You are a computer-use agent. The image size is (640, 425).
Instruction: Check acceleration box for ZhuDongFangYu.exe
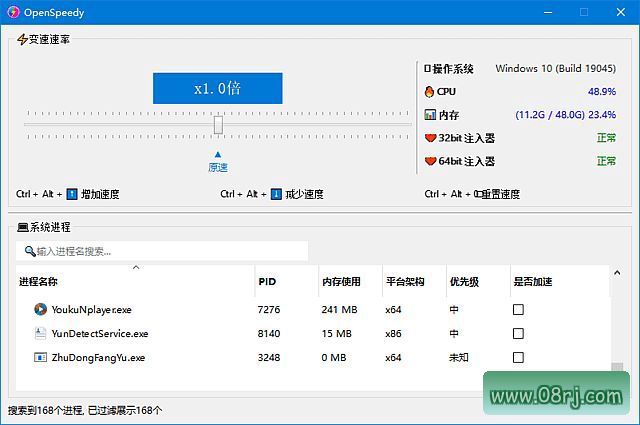point(518,357)
